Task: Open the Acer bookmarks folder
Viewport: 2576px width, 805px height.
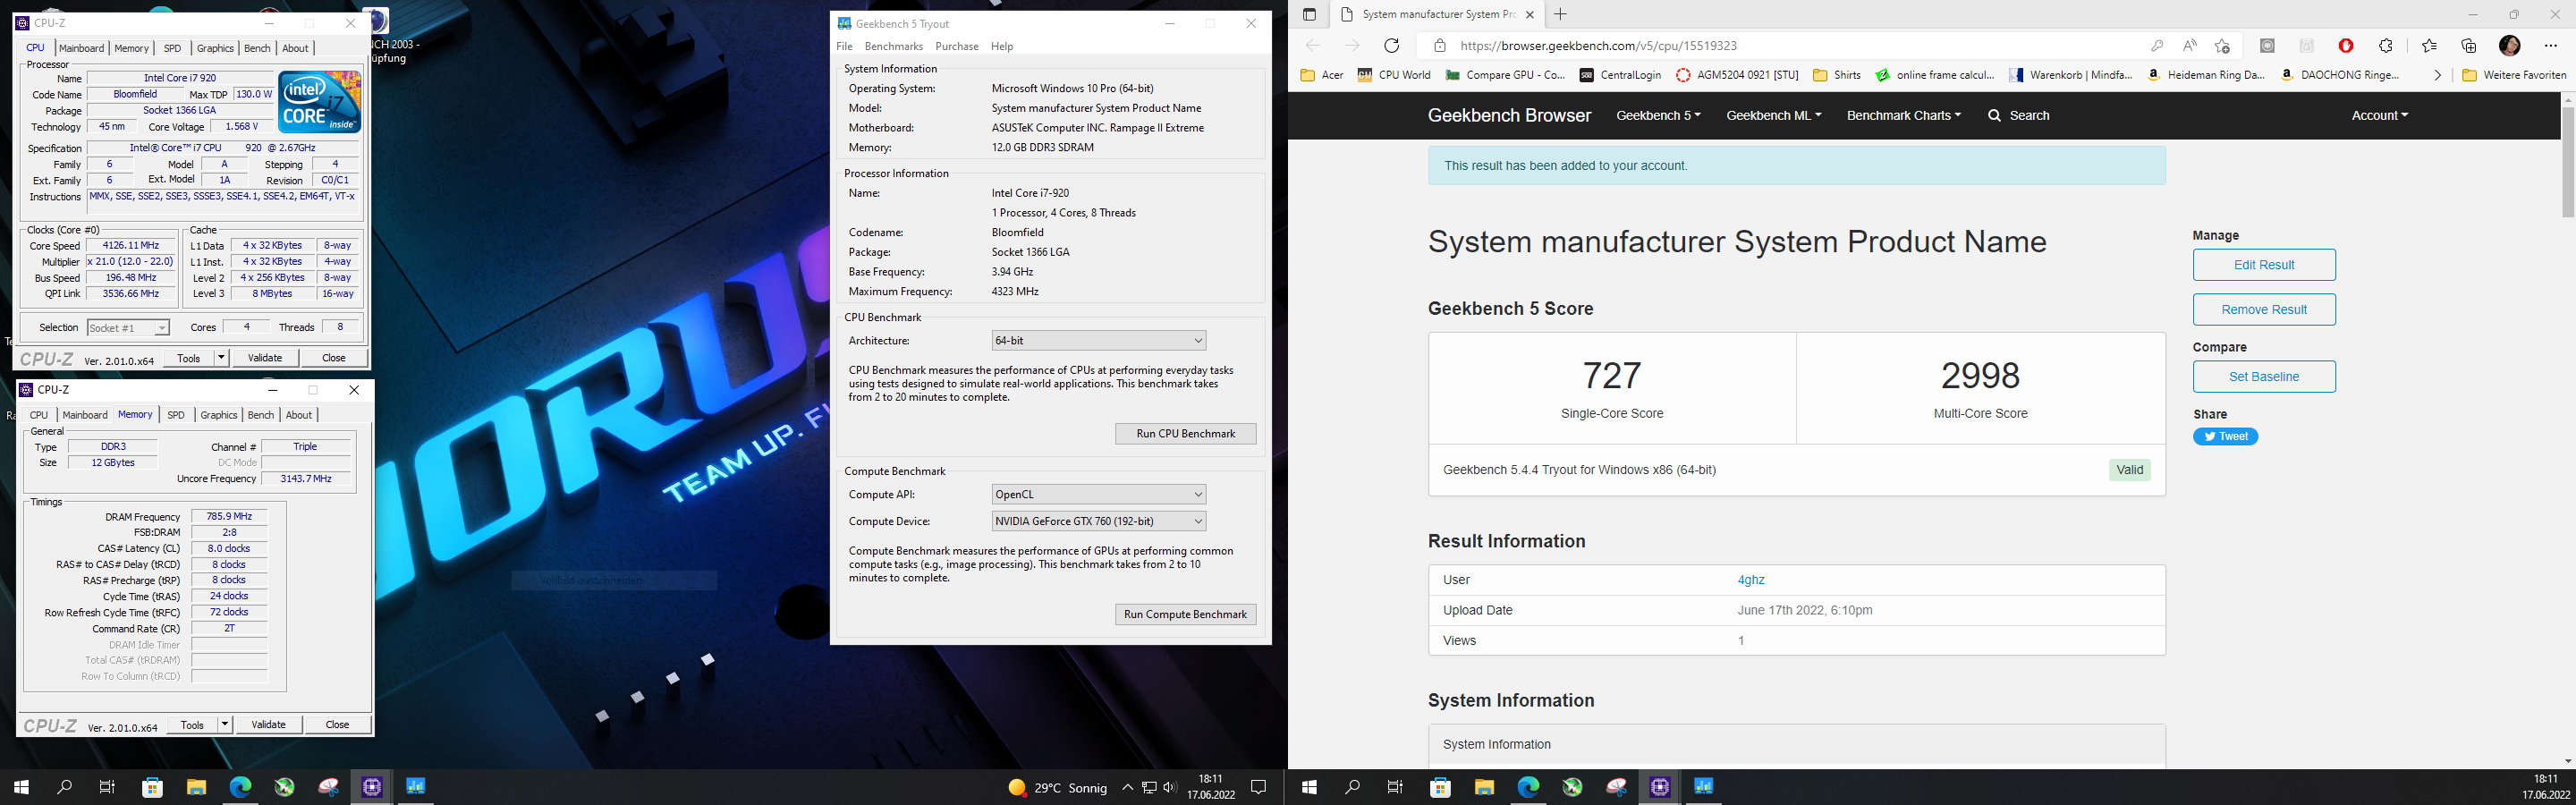Action: pos(1322,75)
